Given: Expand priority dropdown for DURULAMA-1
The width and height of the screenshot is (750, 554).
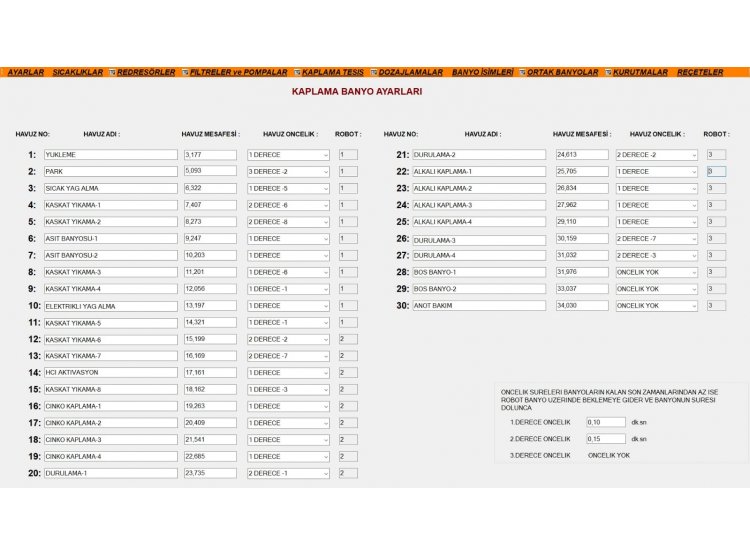Looking at the screenshot, I should (325, 473).
